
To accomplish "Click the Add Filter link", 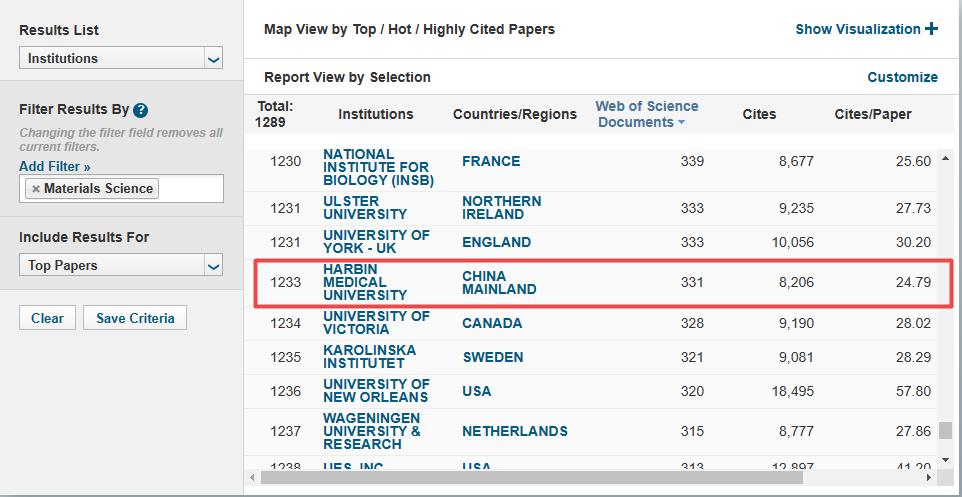I will [55, 166].
